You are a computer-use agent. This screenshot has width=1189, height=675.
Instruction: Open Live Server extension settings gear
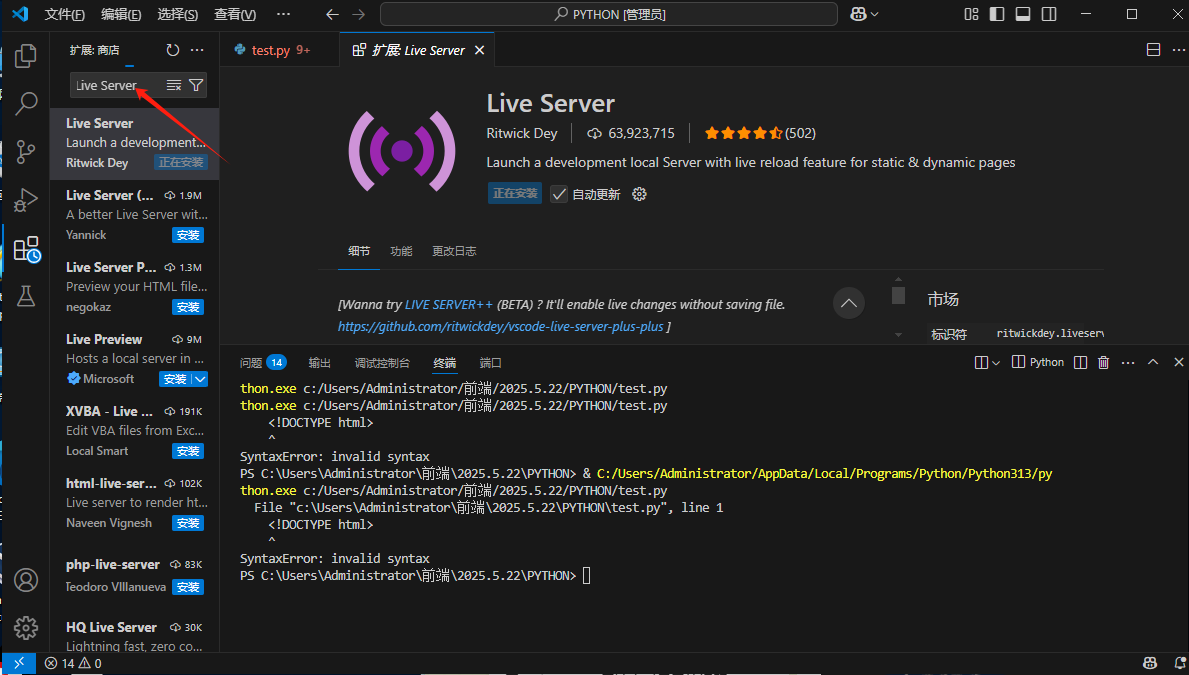(x=639, y=194)
